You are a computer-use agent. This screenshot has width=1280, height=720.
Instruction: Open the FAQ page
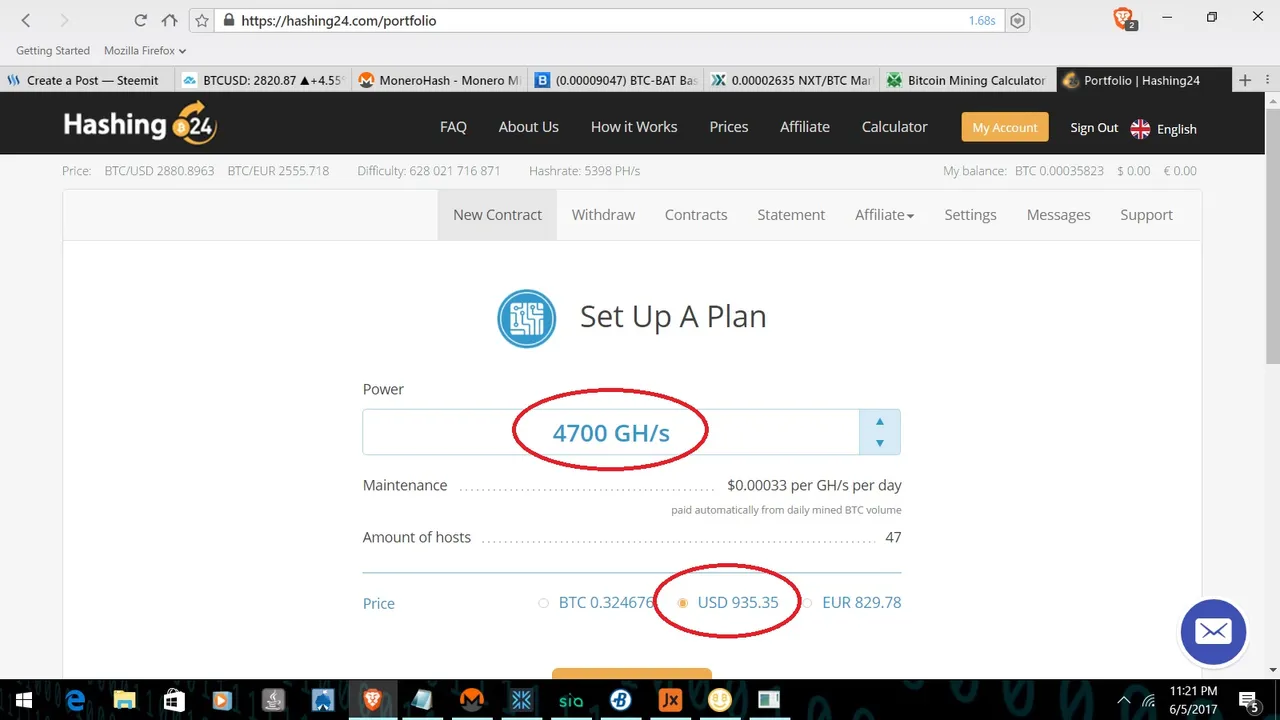[x=453, y=127]
